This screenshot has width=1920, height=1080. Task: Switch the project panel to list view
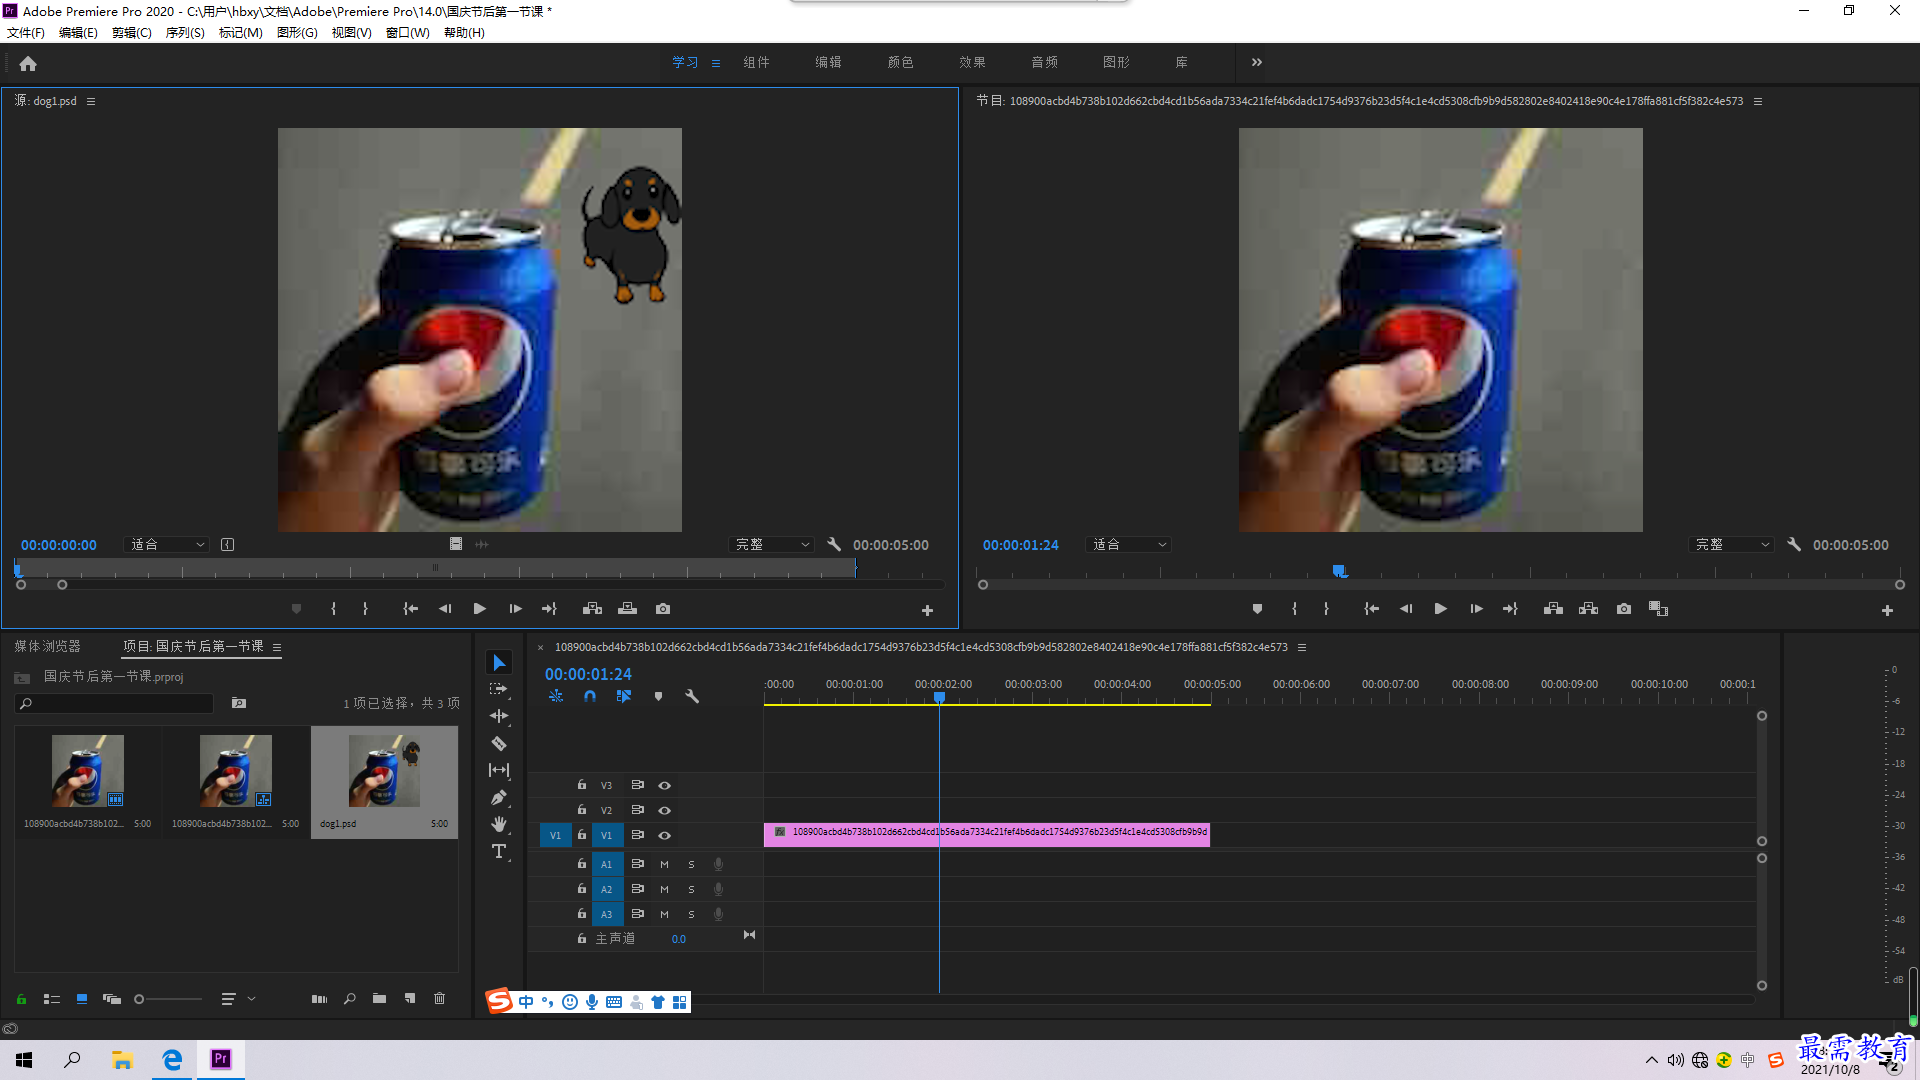click(52, 999)
